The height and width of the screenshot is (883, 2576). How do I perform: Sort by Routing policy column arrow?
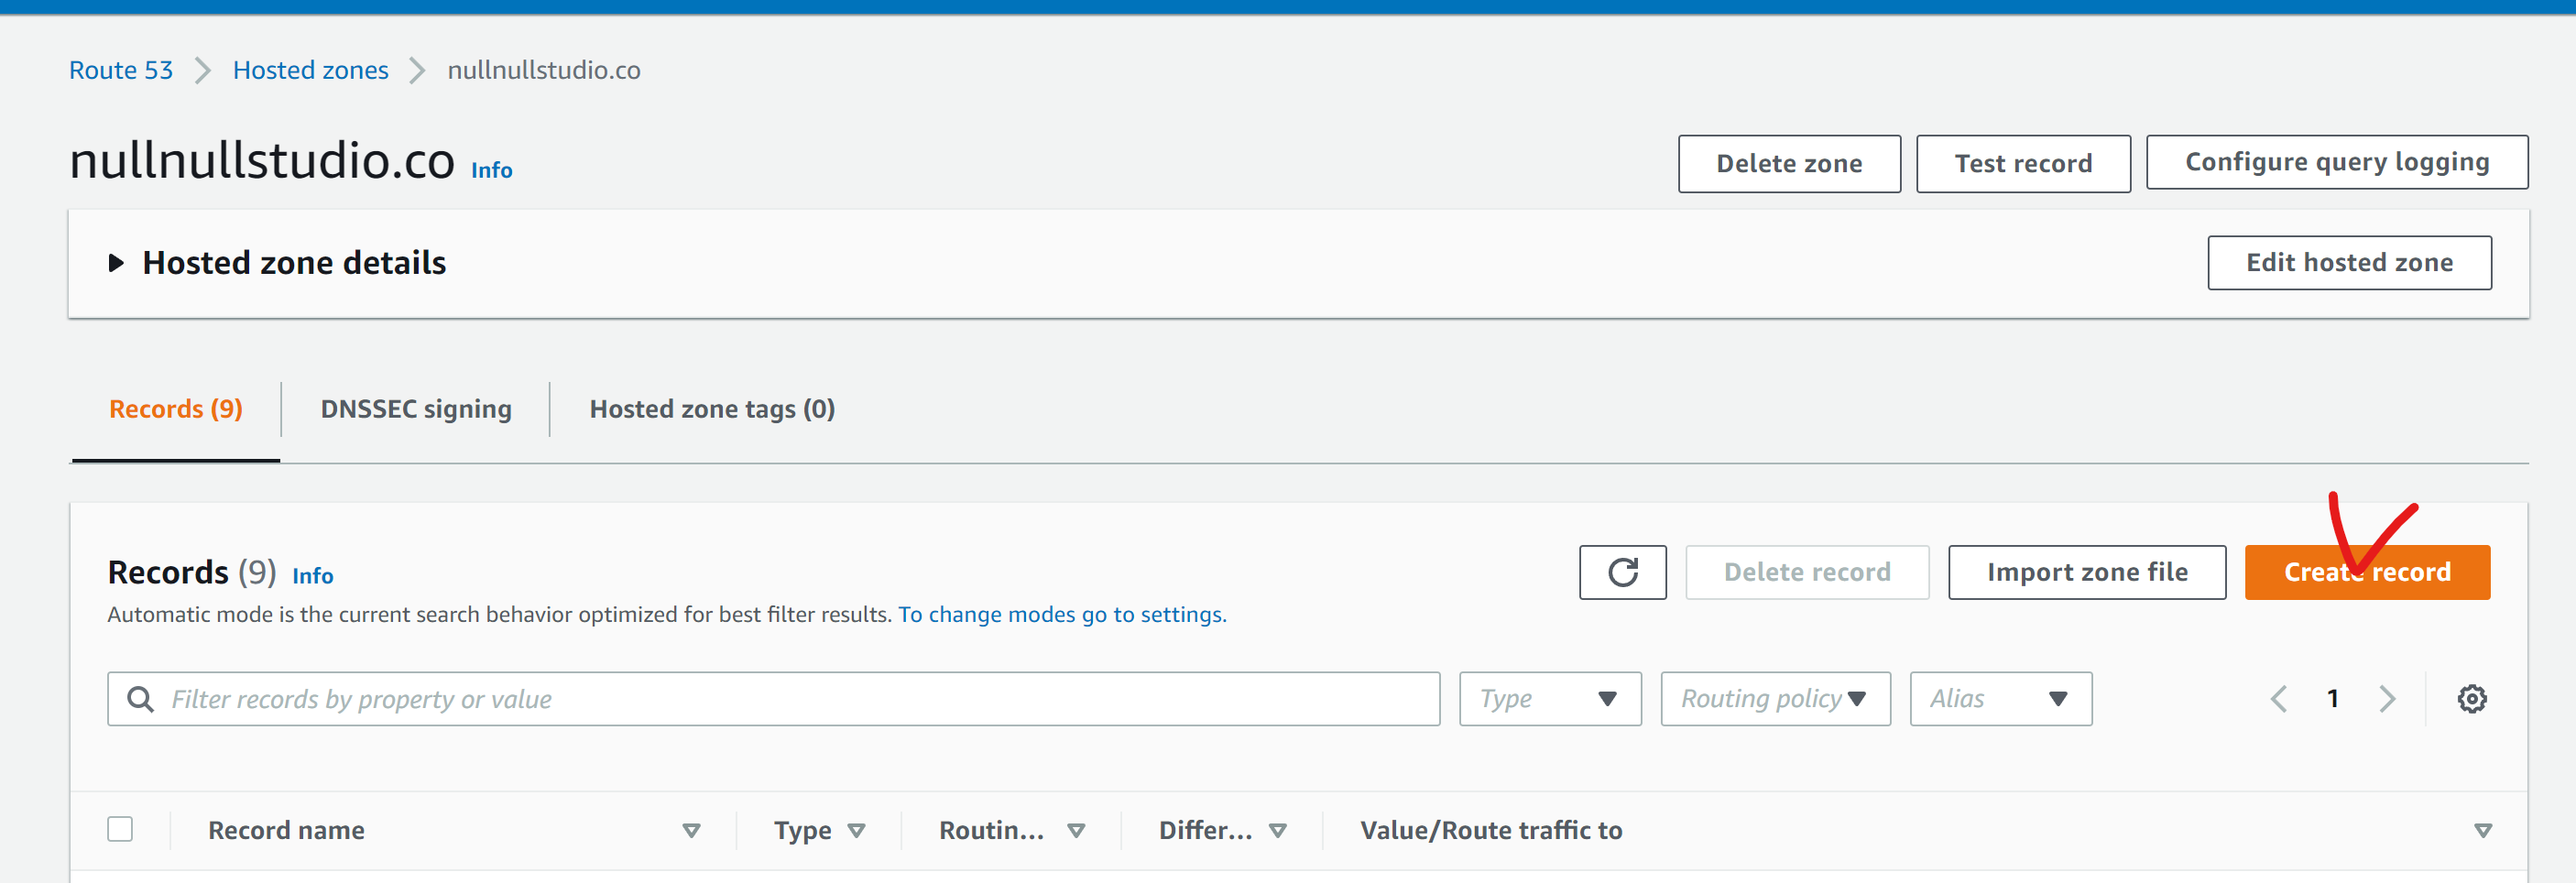pos(1076,830)
